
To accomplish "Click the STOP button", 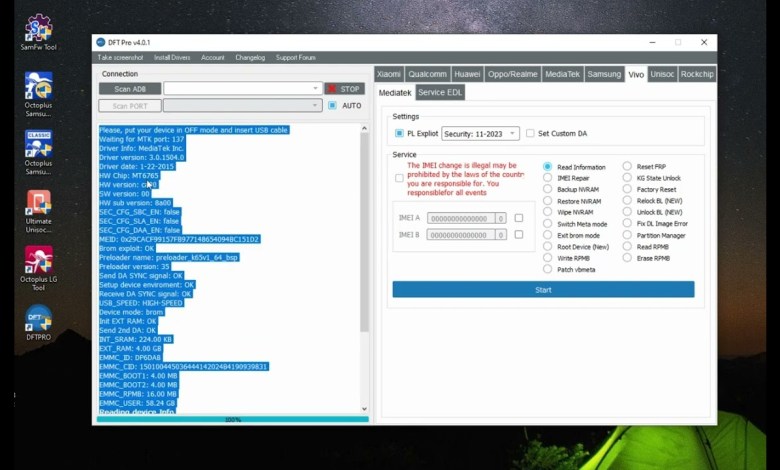I will pos(344,89).
